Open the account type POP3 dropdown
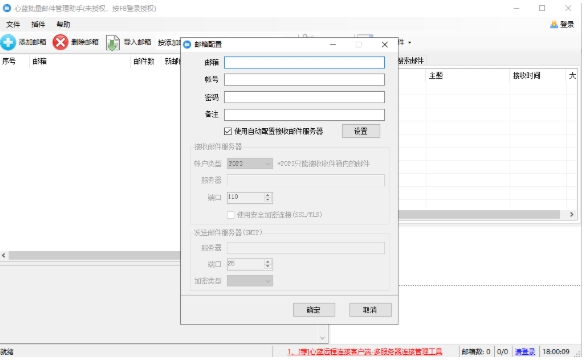This screenshot has height=360, width=585. pos(250,164)
